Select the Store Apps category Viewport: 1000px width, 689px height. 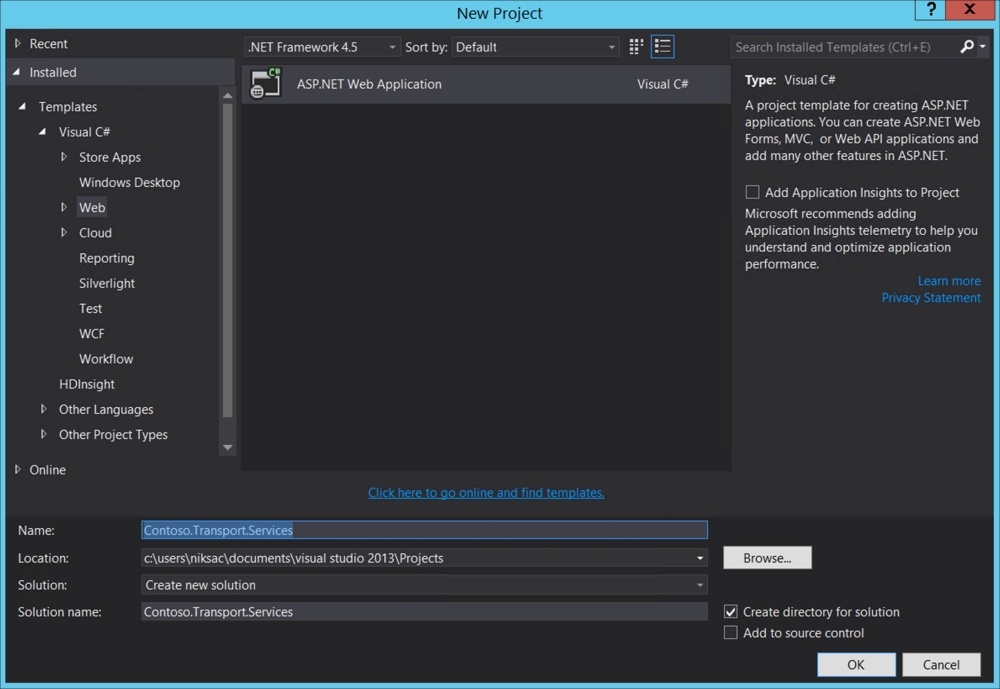[x=110, y=157]
